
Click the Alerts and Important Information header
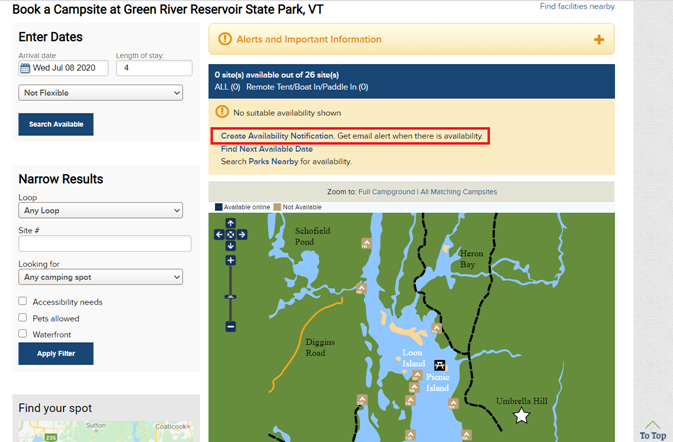pyautogui.click(x=411, y=39)
